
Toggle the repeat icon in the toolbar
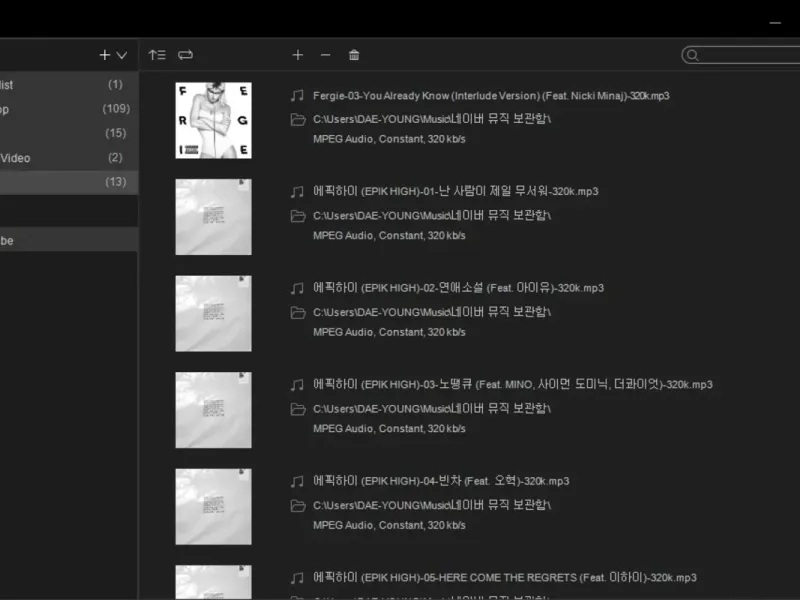point(185,55)
